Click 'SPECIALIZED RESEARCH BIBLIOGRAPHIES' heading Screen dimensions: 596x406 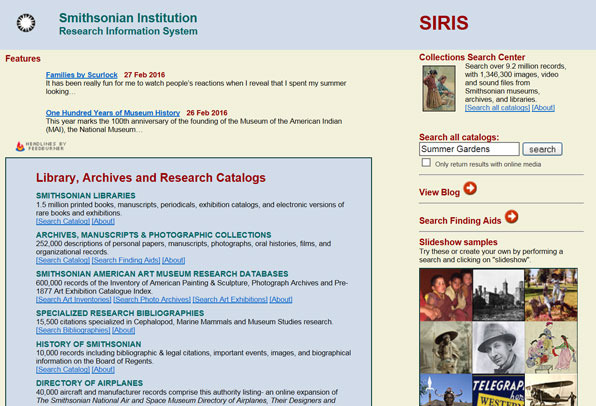tap(120, 313)
